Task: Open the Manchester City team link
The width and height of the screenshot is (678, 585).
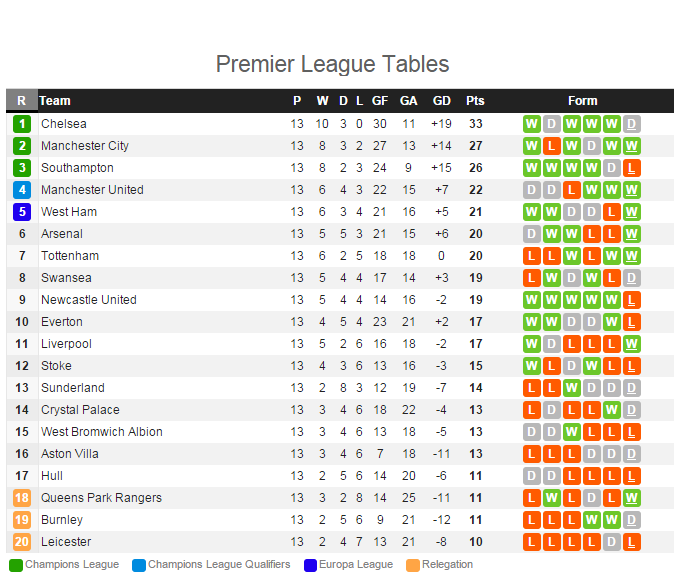Action: coord(85,146)
